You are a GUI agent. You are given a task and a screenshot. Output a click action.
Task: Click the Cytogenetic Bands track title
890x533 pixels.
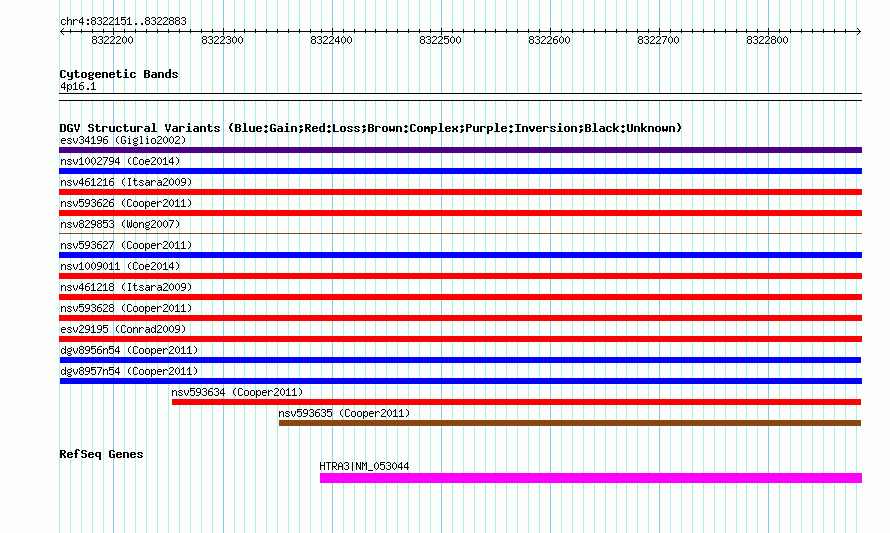click(119, 74)
